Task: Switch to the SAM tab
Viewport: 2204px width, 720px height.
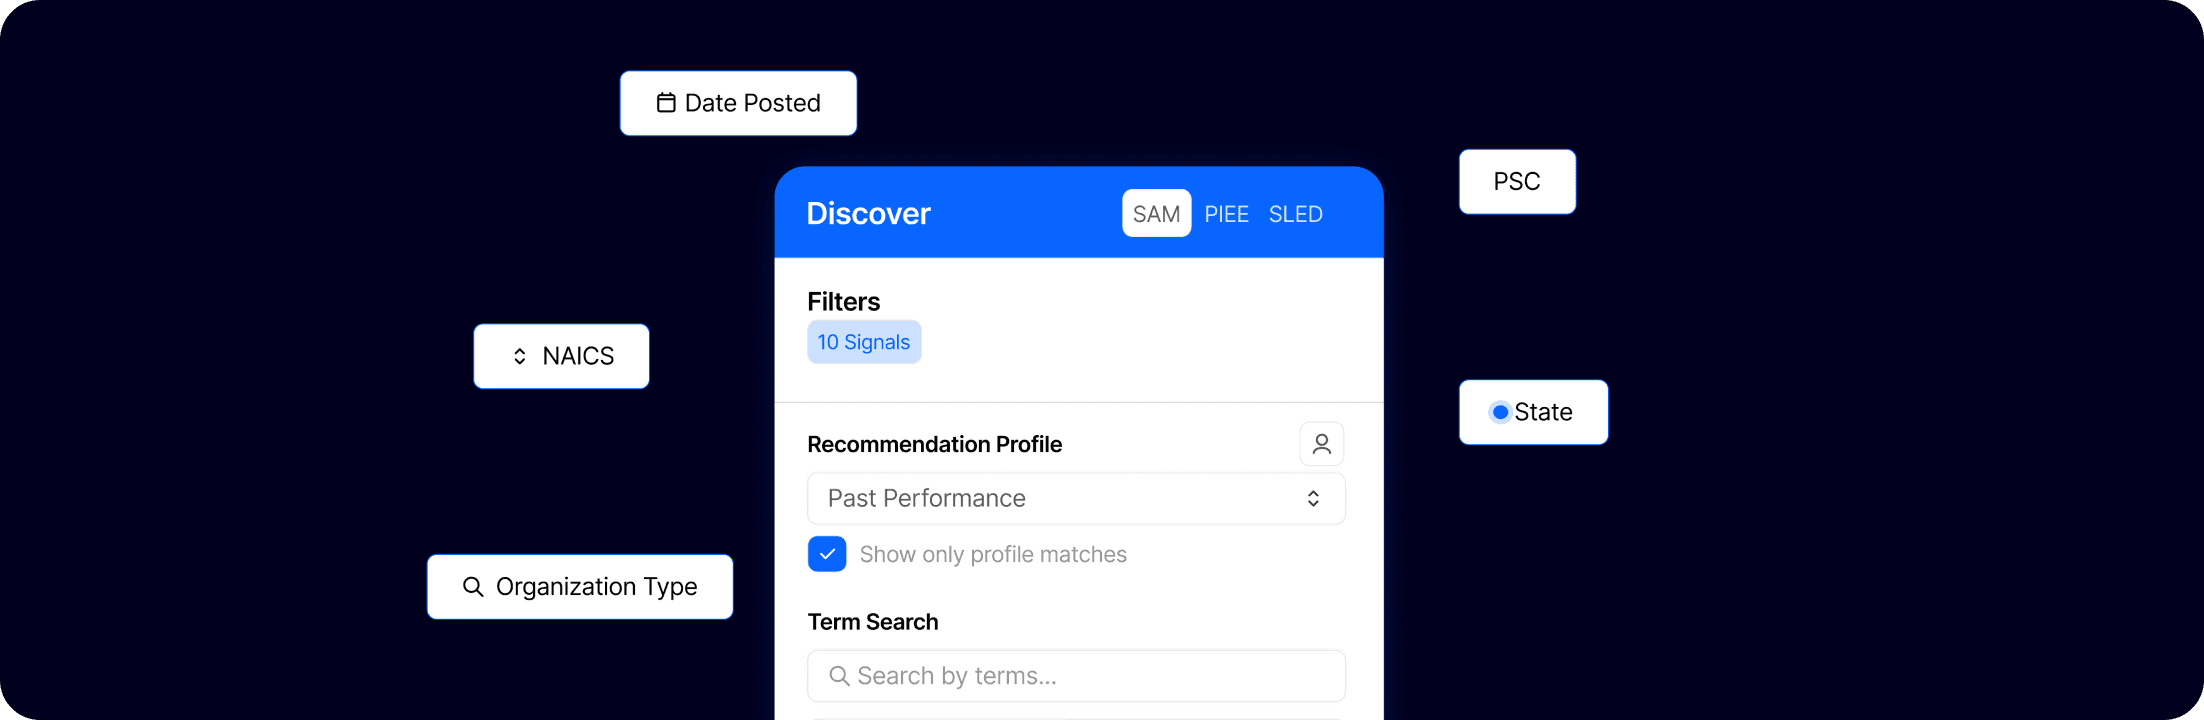Action: [1156, 213]
